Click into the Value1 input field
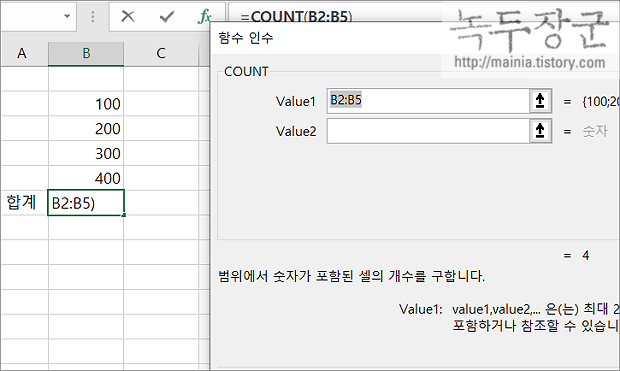 coord(428,101)
